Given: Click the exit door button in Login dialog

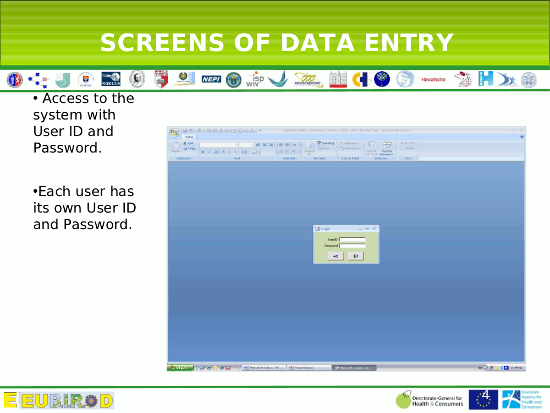Looking at the screenshot, I should click(356, 256).
